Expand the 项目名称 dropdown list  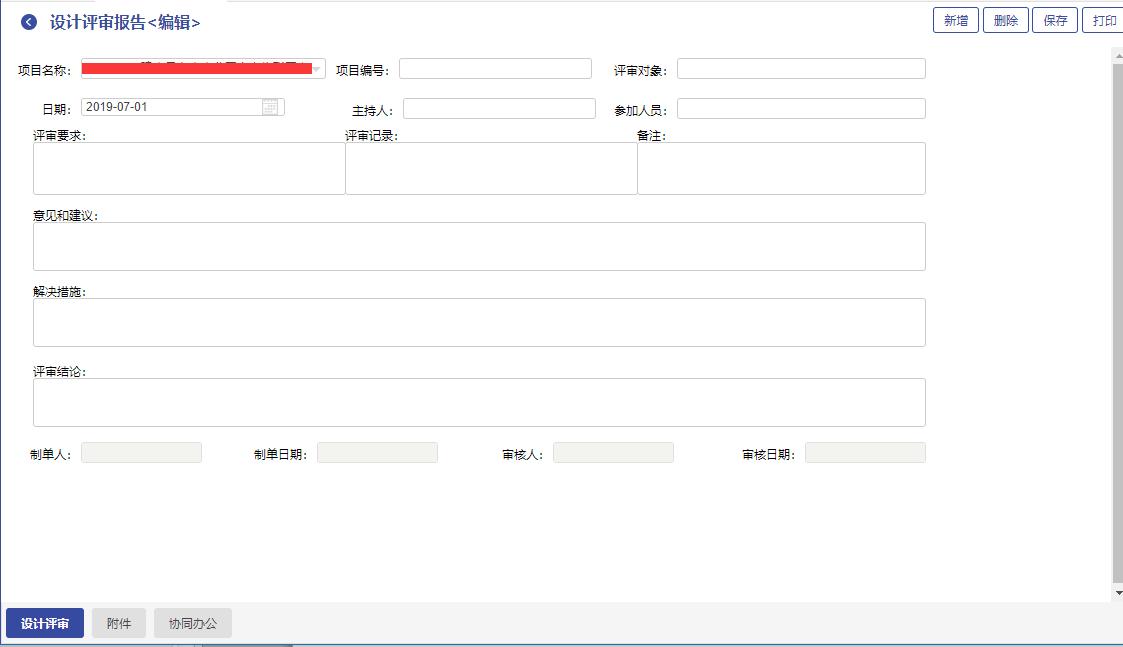click(317, 69)
